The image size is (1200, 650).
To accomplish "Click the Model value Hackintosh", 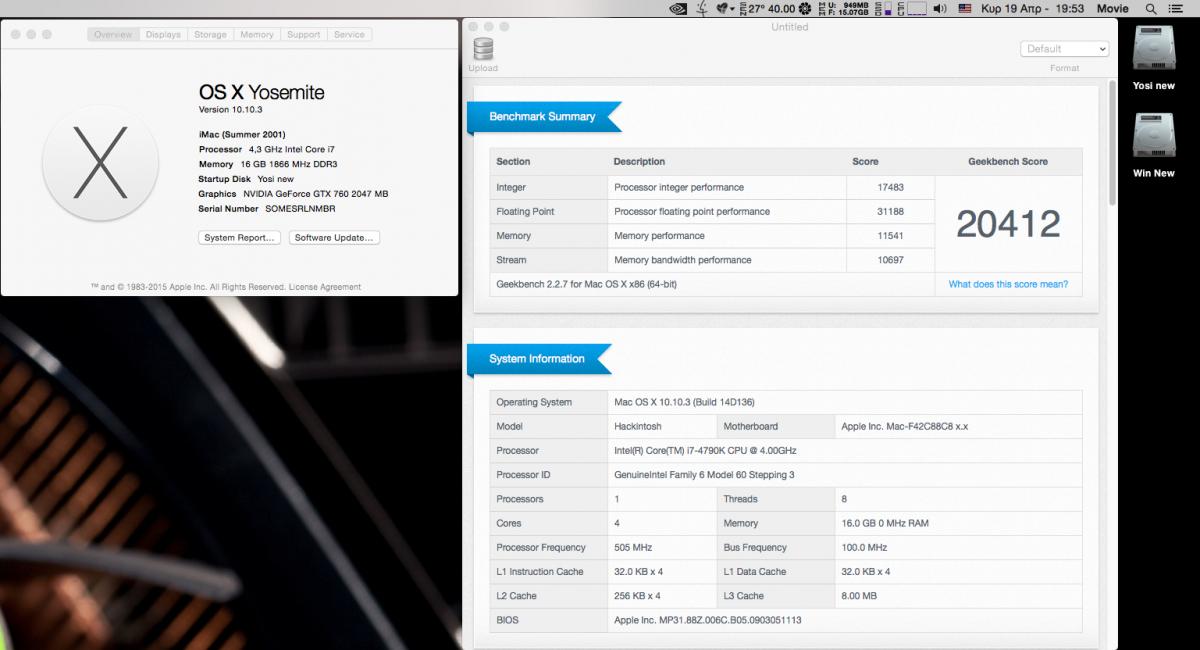I will [x=638, y=426].
